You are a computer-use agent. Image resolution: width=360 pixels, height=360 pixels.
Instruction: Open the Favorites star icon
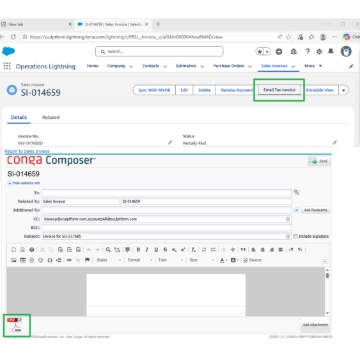click(259, 52)
